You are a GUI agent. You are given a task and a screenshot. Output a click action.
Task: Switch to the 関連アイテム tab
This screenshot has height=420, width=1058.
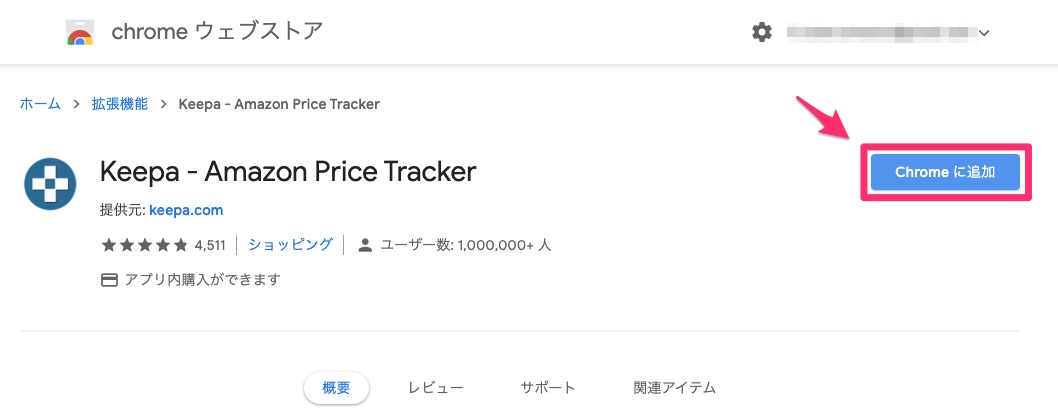[x=674, y=388]
